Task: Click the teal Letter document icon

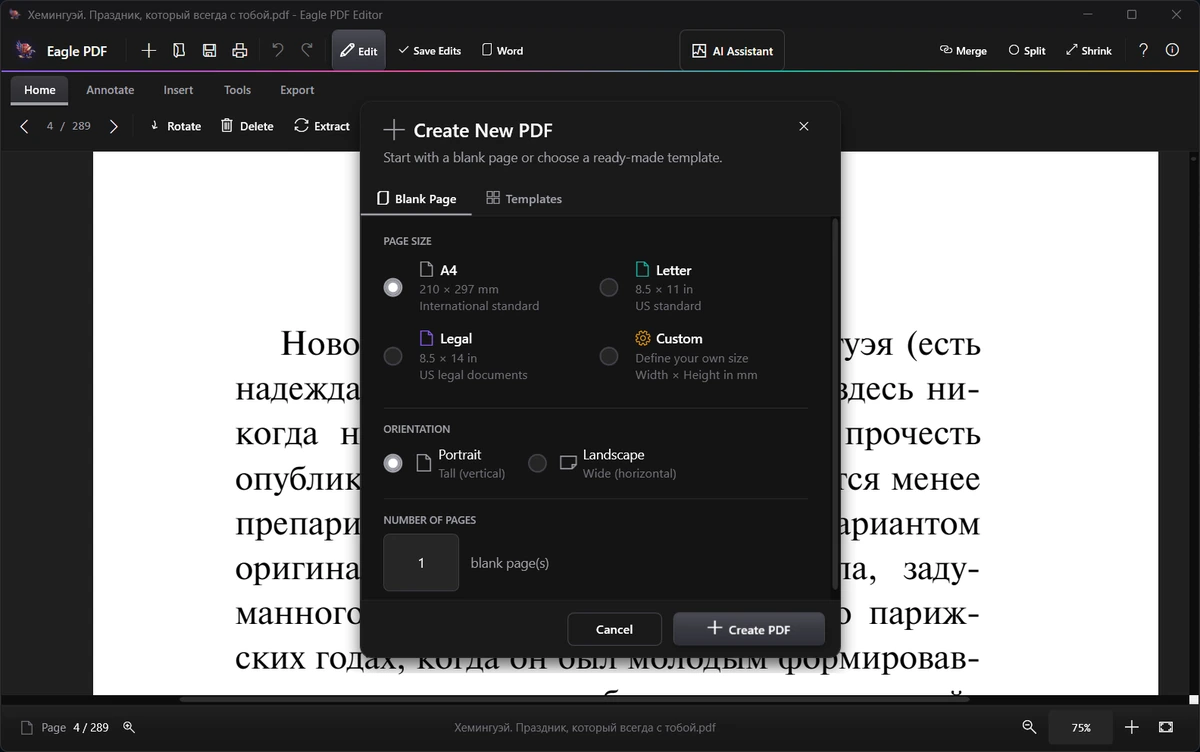Action: pyautogui.click(x=643, y=270)
